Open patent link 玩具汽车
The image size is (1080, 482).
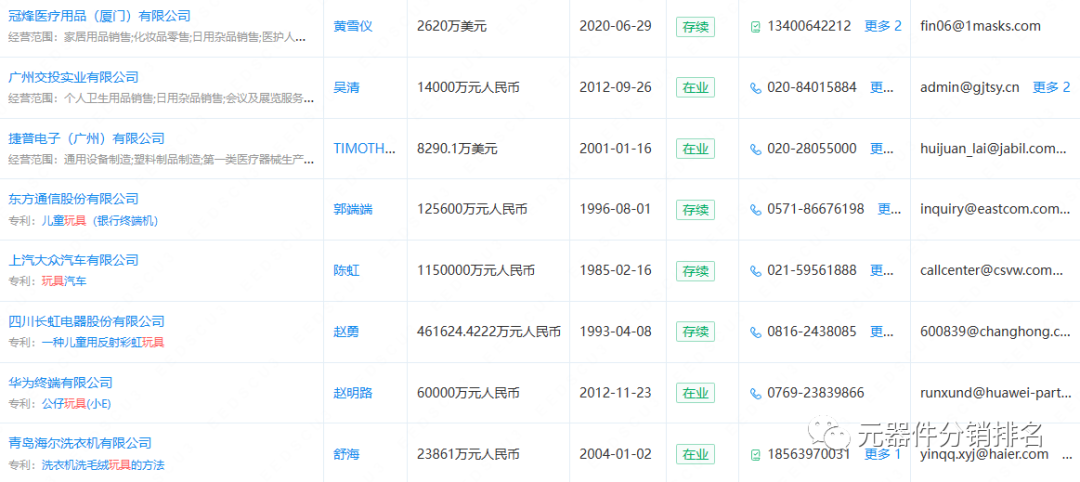(x=64, y=282)
